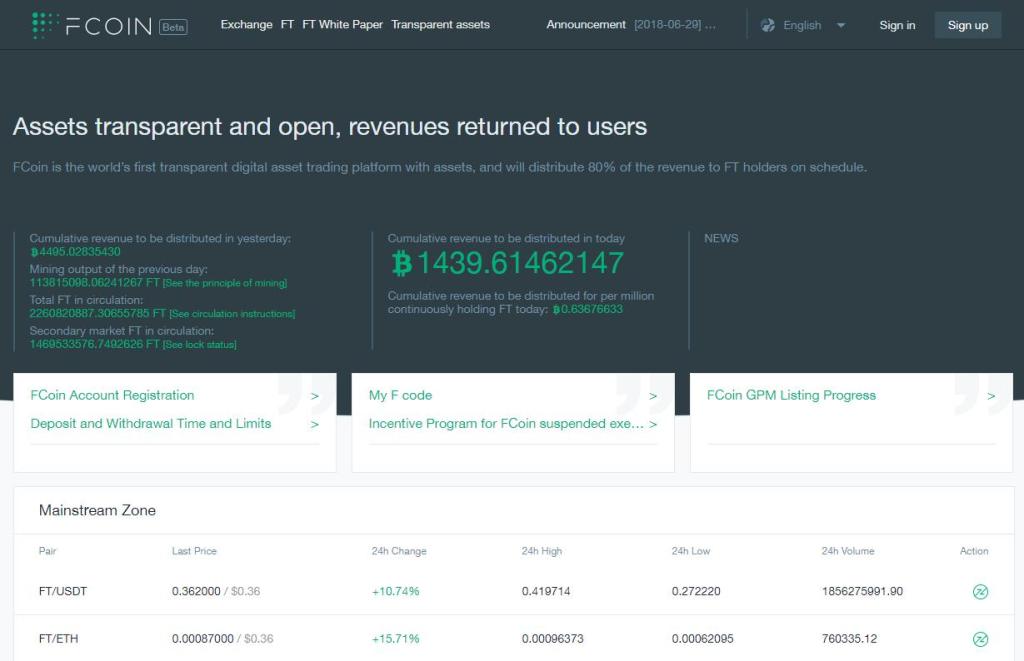Select the FT/USDT pair
Image resolution: width=1024 pixels, height=661 pixels.
[x=63, y=591]
